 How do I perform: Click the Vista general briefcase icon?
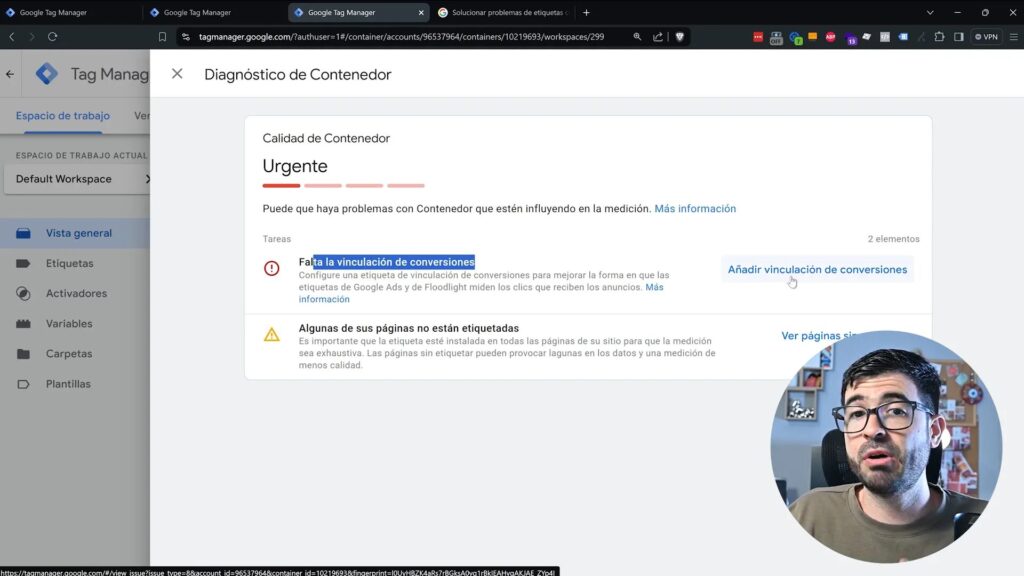click(23, 233)
